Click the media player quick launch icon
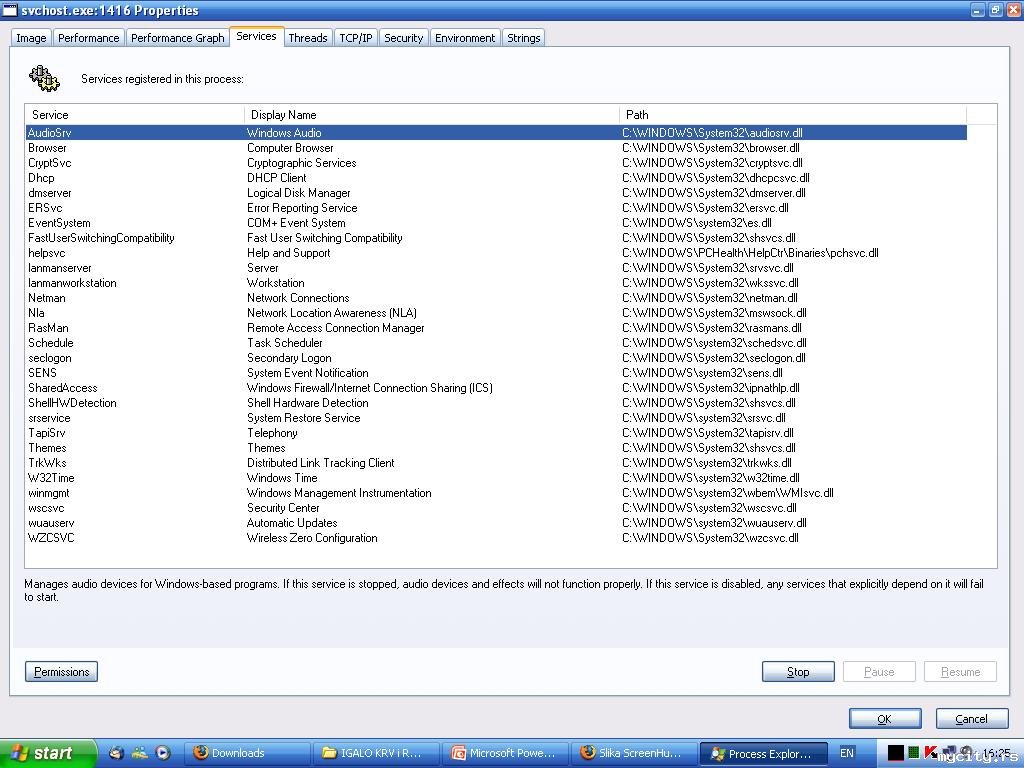Image resolution: width=1024 pixels, height=768 pixels. point(163,753)
